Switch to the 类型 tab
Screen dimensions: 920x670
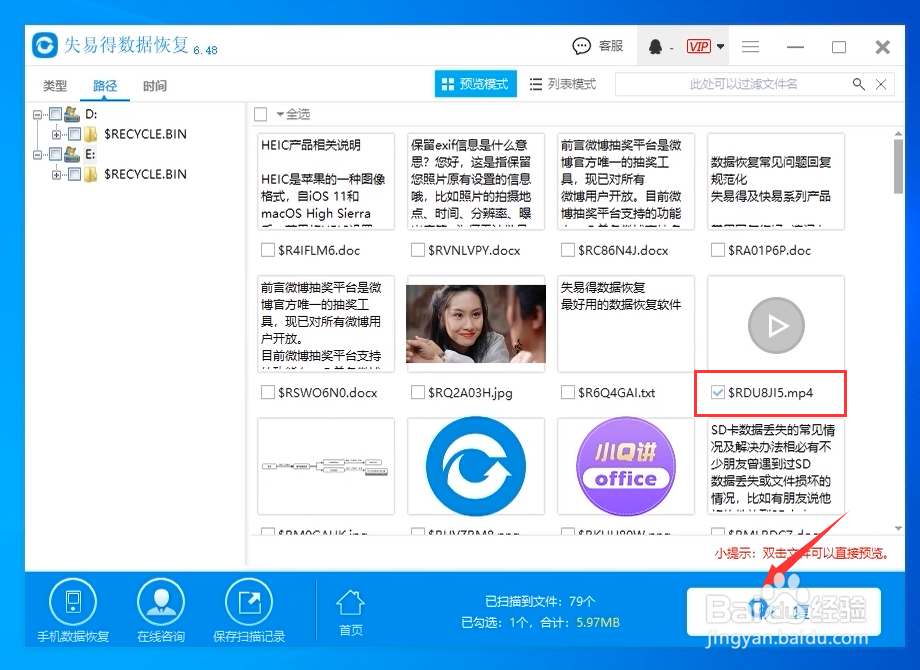(55, 86)
